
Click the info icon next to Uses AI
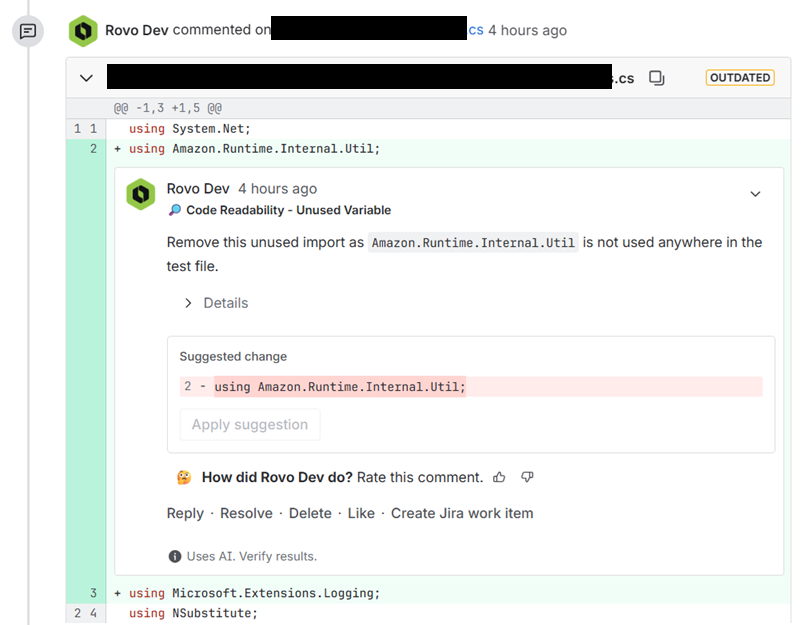(174, 555)
